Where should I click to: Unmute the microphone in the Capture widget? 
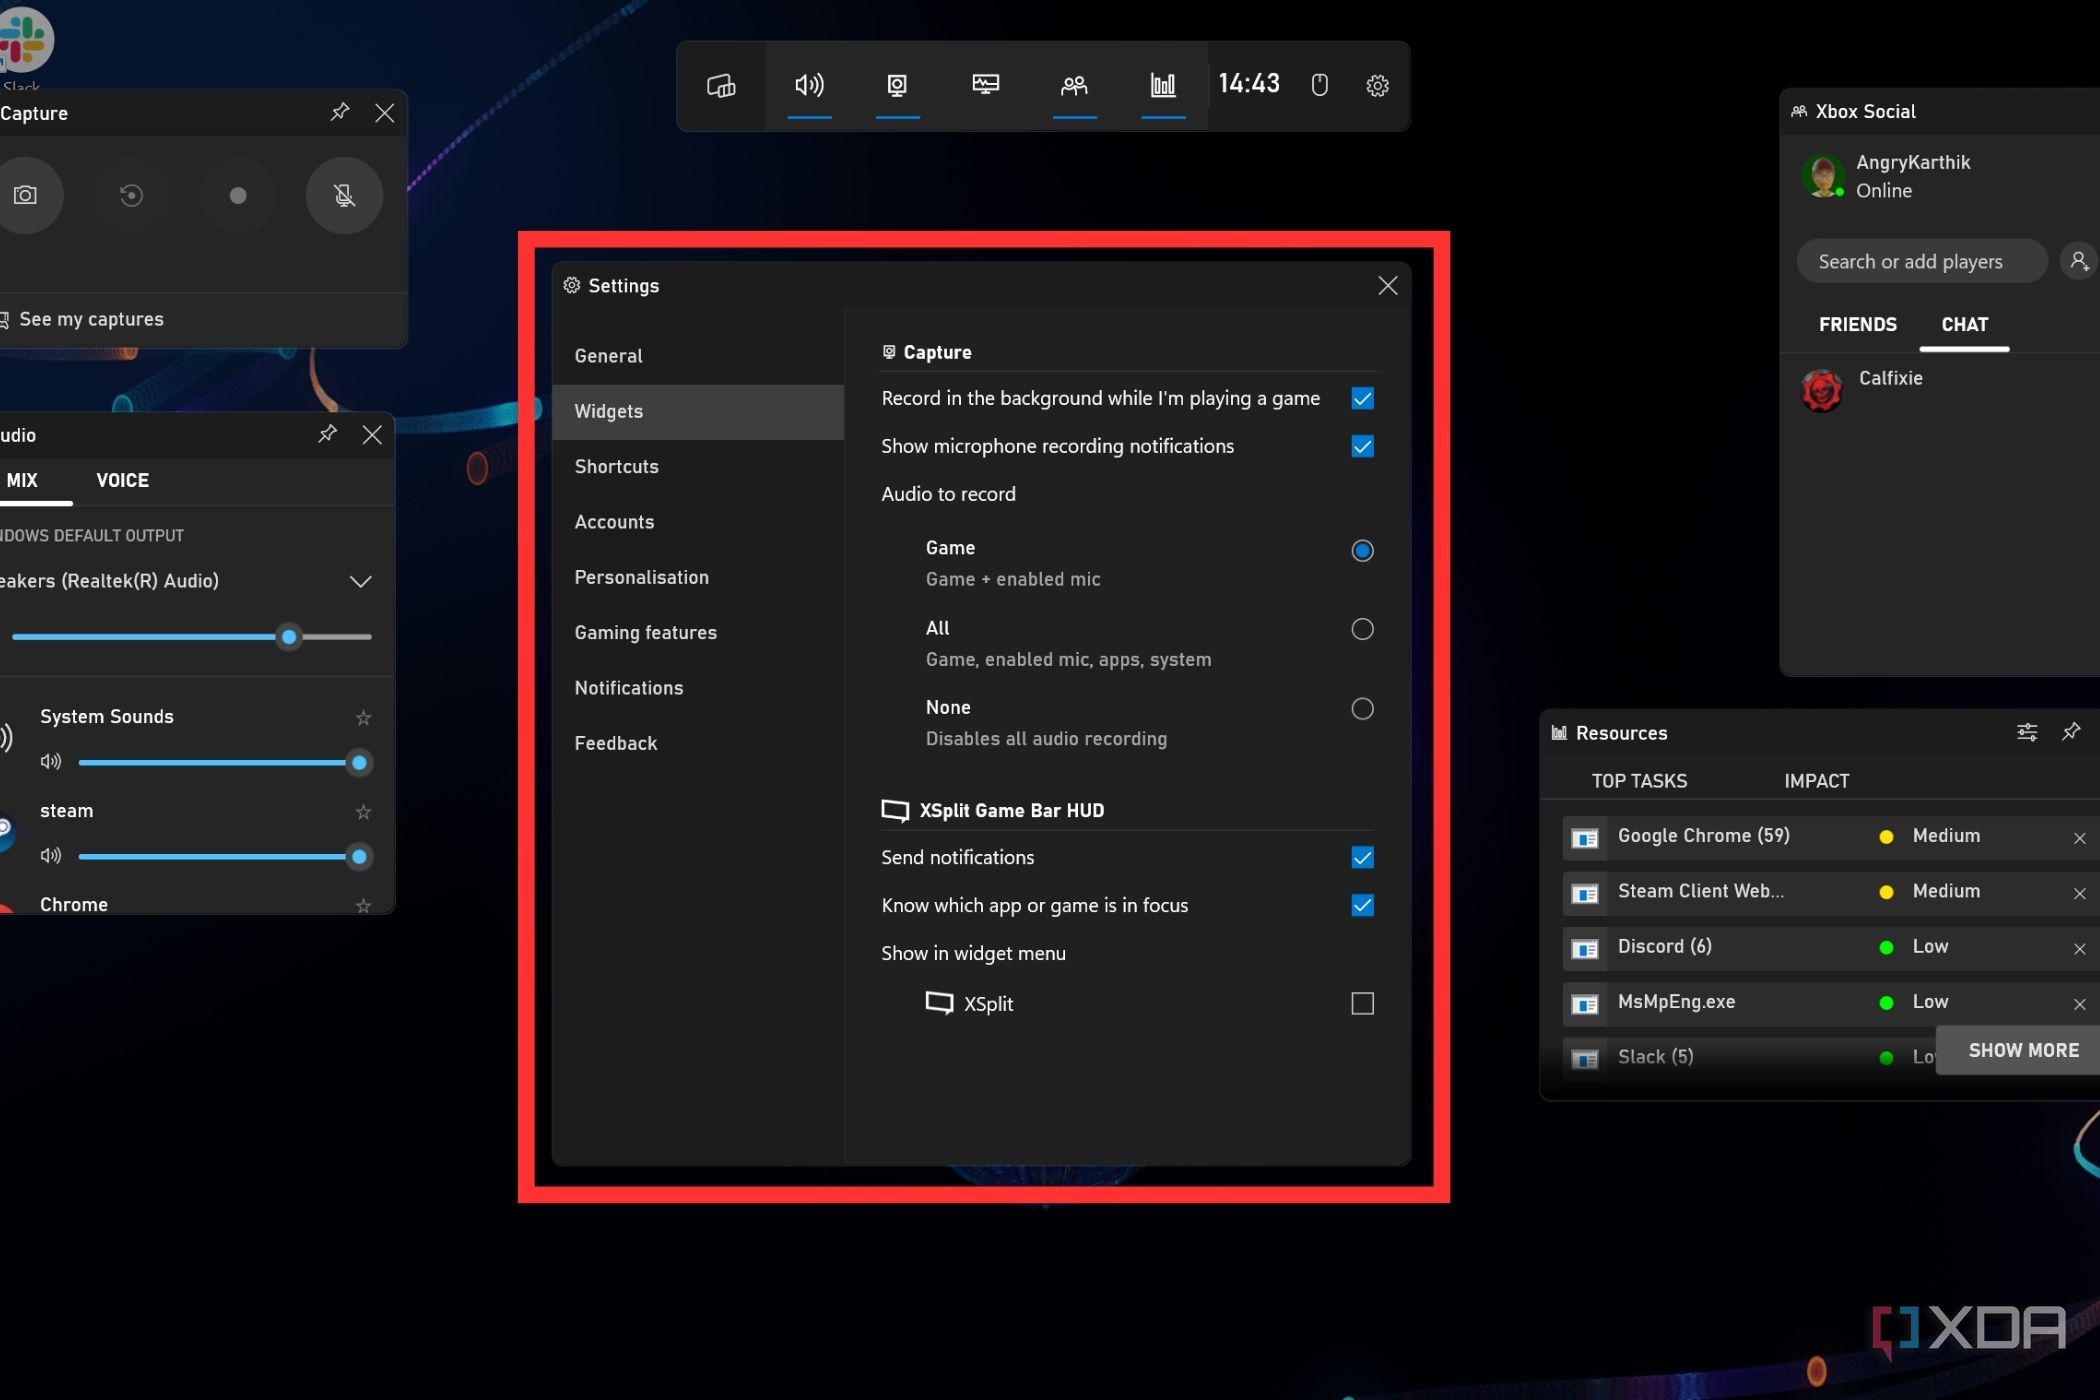point(344,195)
